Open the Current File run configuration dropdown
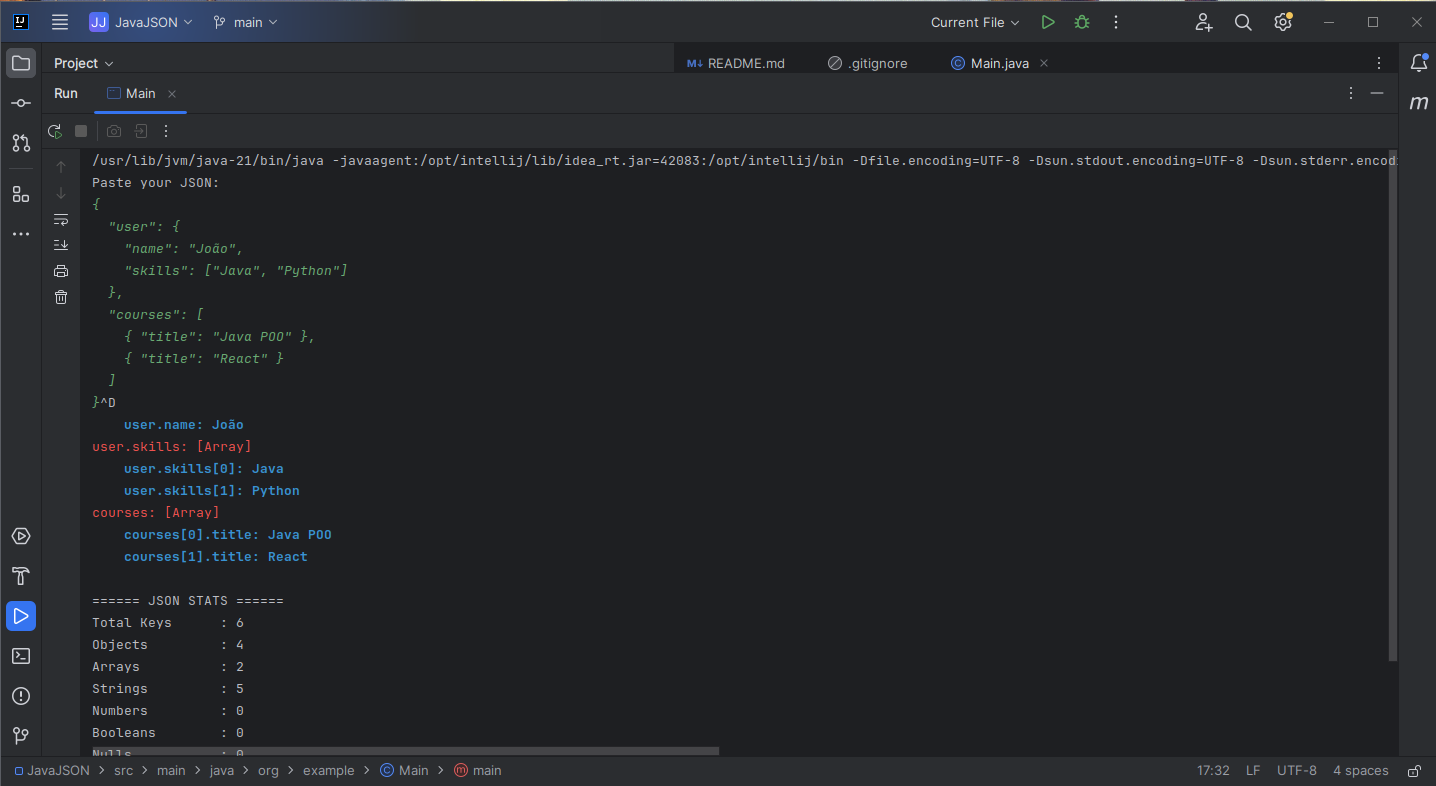This screenshot has width=1436, height=786. click(975, 22)
